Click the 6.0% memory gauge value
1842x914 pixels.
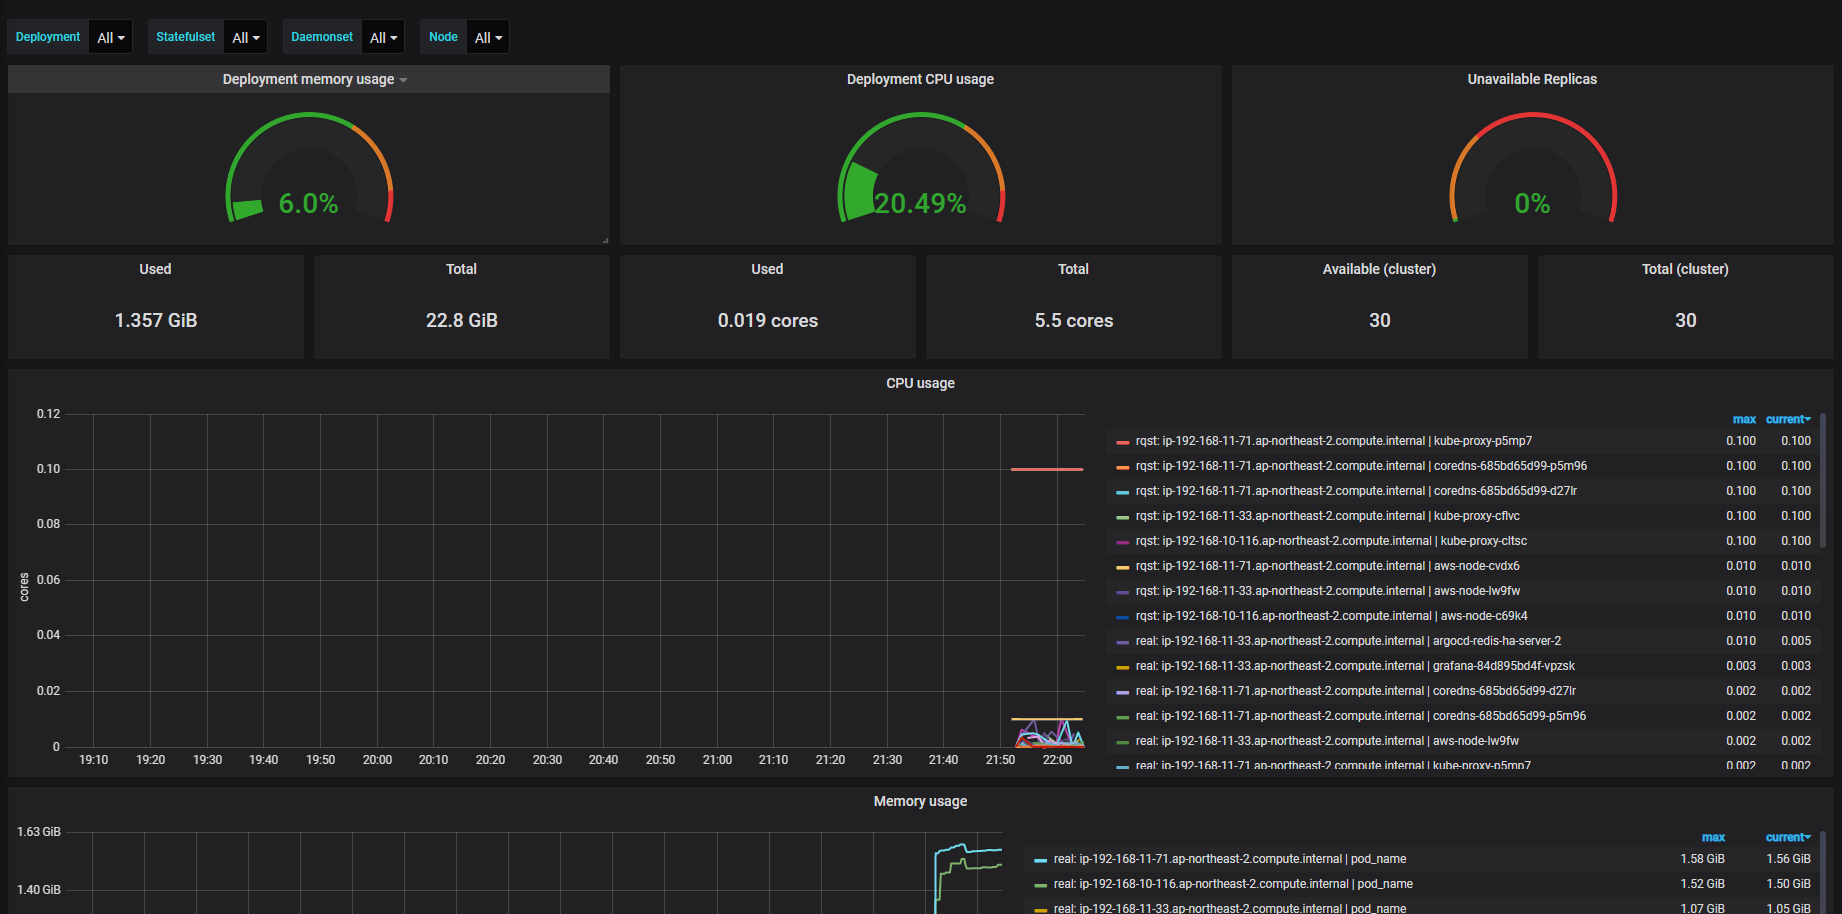[308, 204]
